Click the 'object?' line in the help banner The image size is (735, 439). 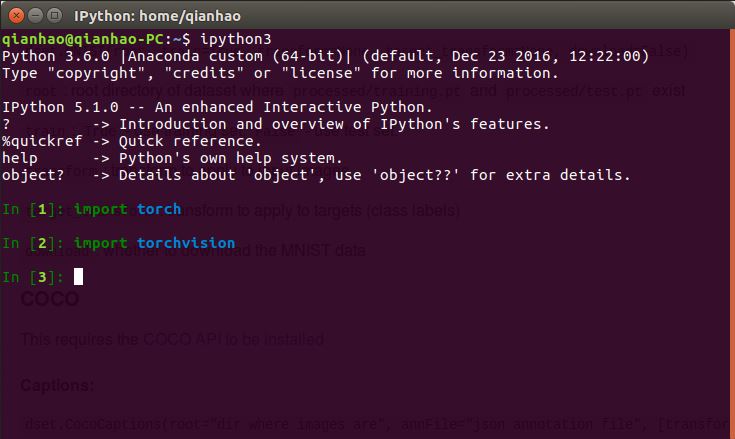coord(31,175)
